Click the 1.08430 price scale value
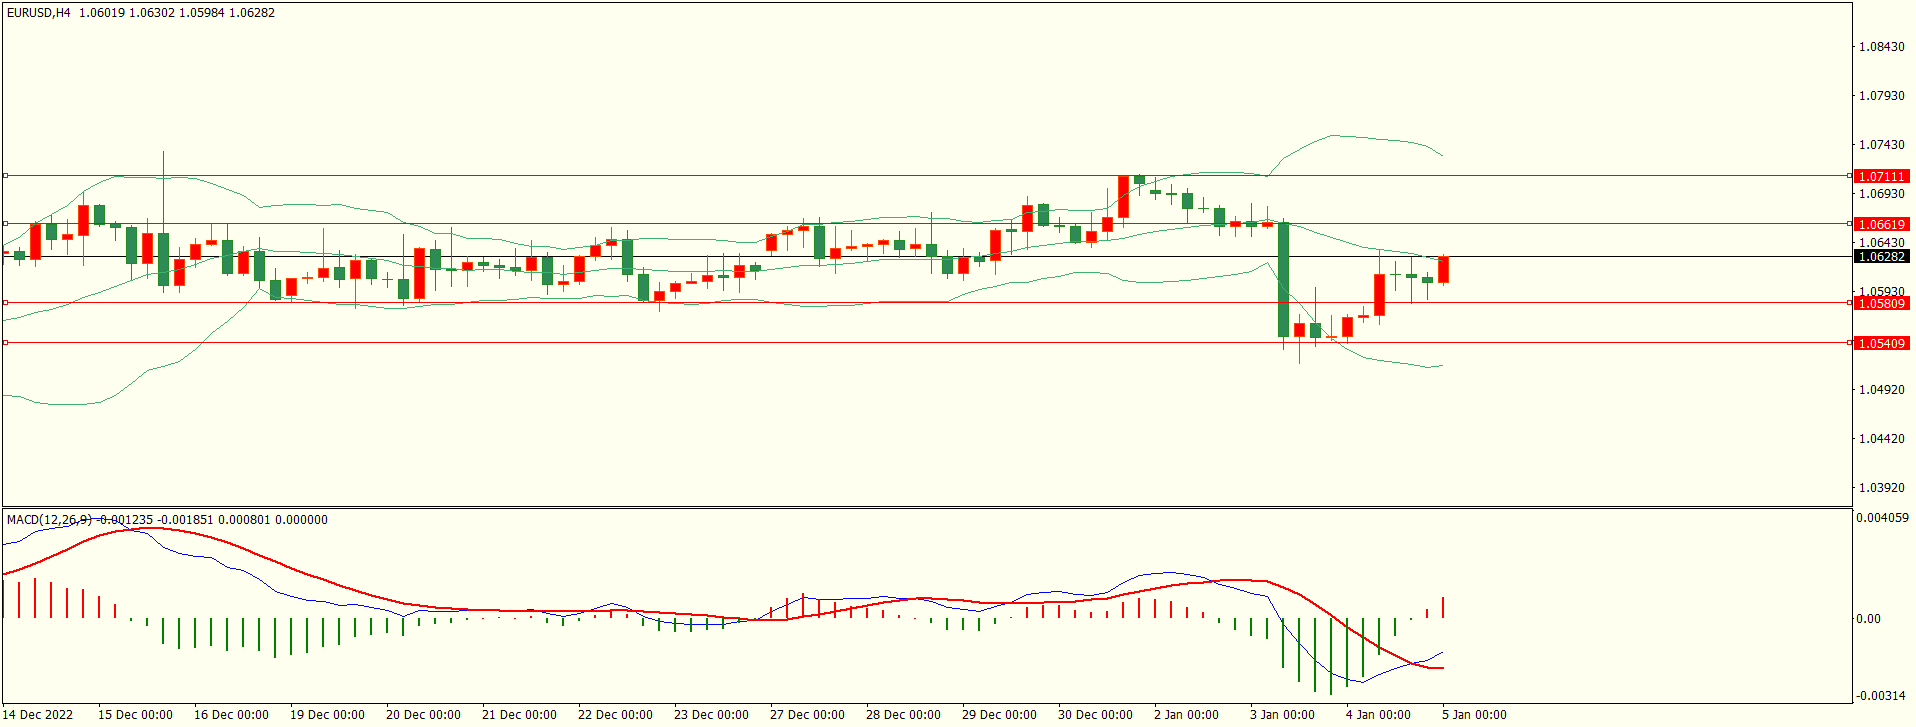The width and height of the screenshot is (1916, 727). [x=1881, y=47]
